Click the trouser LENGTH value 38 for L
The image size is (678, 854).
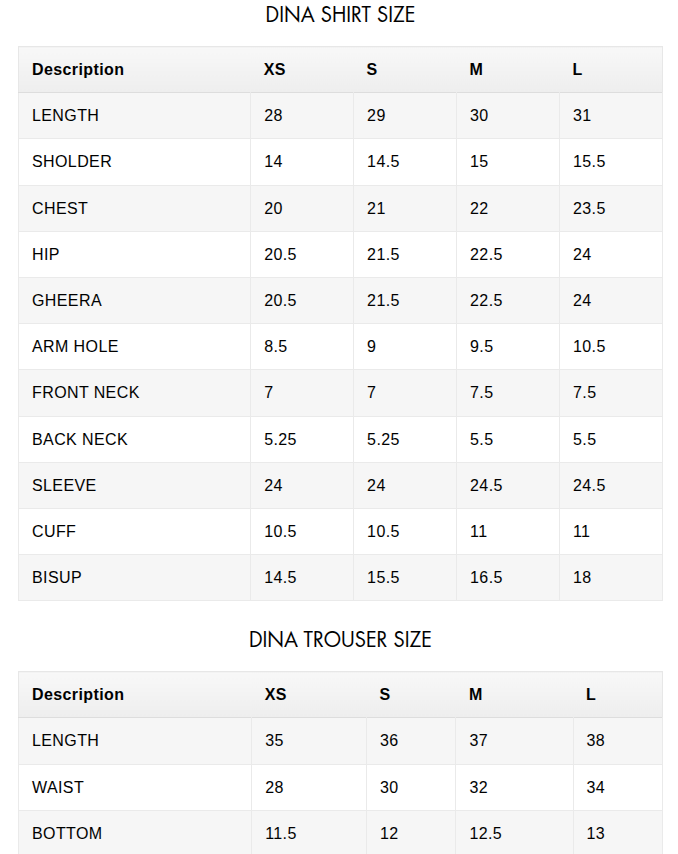coord(595,740)
